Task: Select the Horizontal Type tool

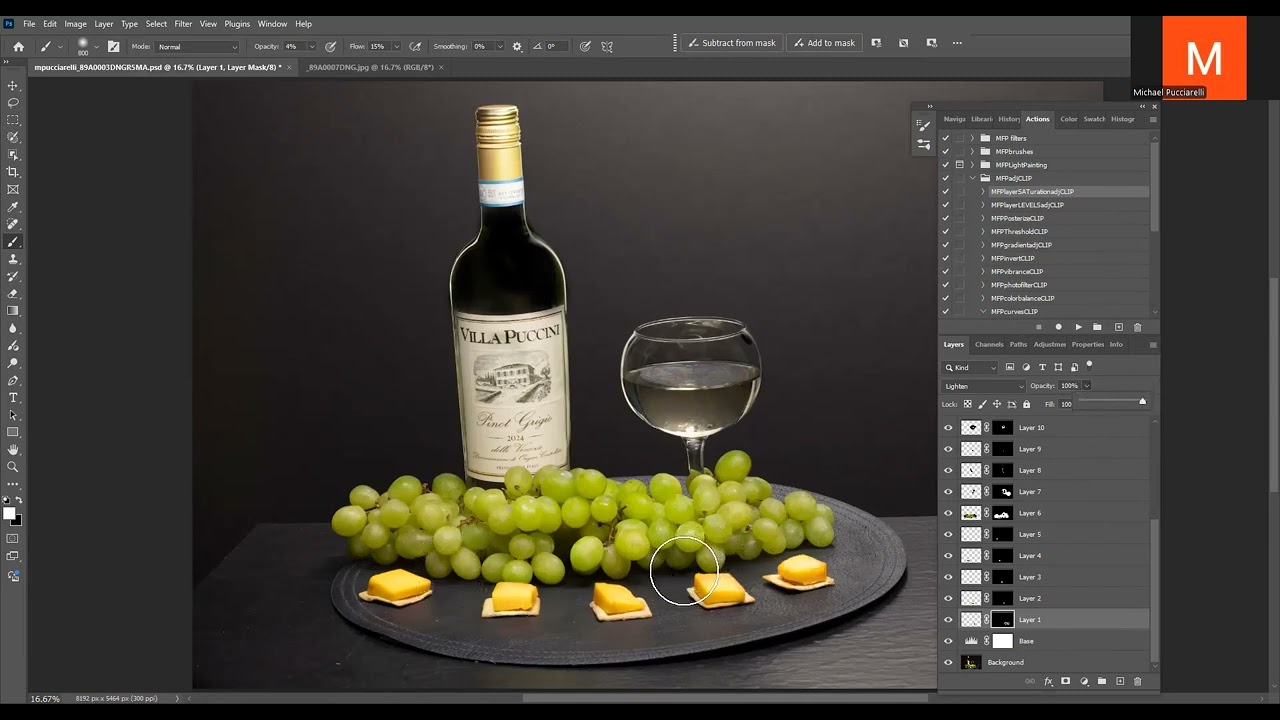Action: [13, 398]
